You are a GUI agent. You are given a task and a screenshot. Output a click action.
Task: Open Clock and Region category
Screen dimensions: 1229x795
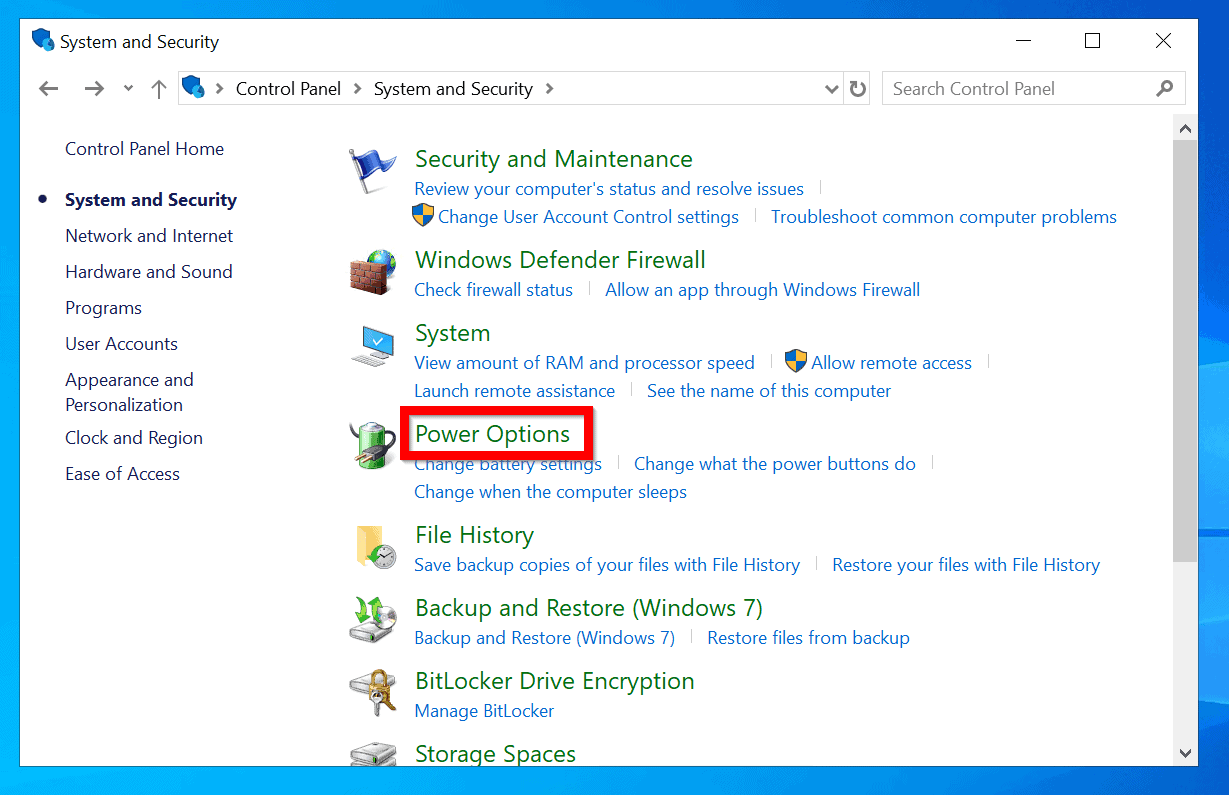coord(134,438)
